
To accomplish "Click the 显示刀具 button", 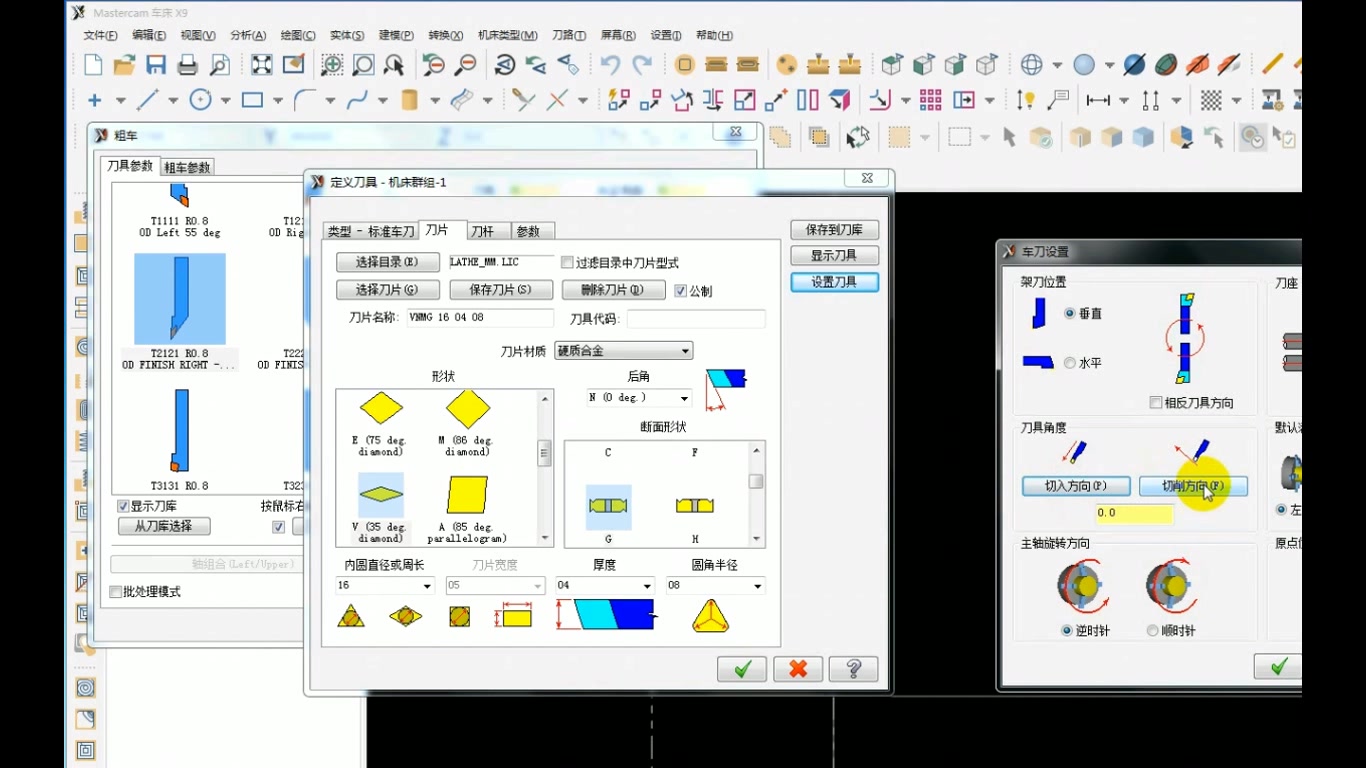I will (x=834, y=255).
